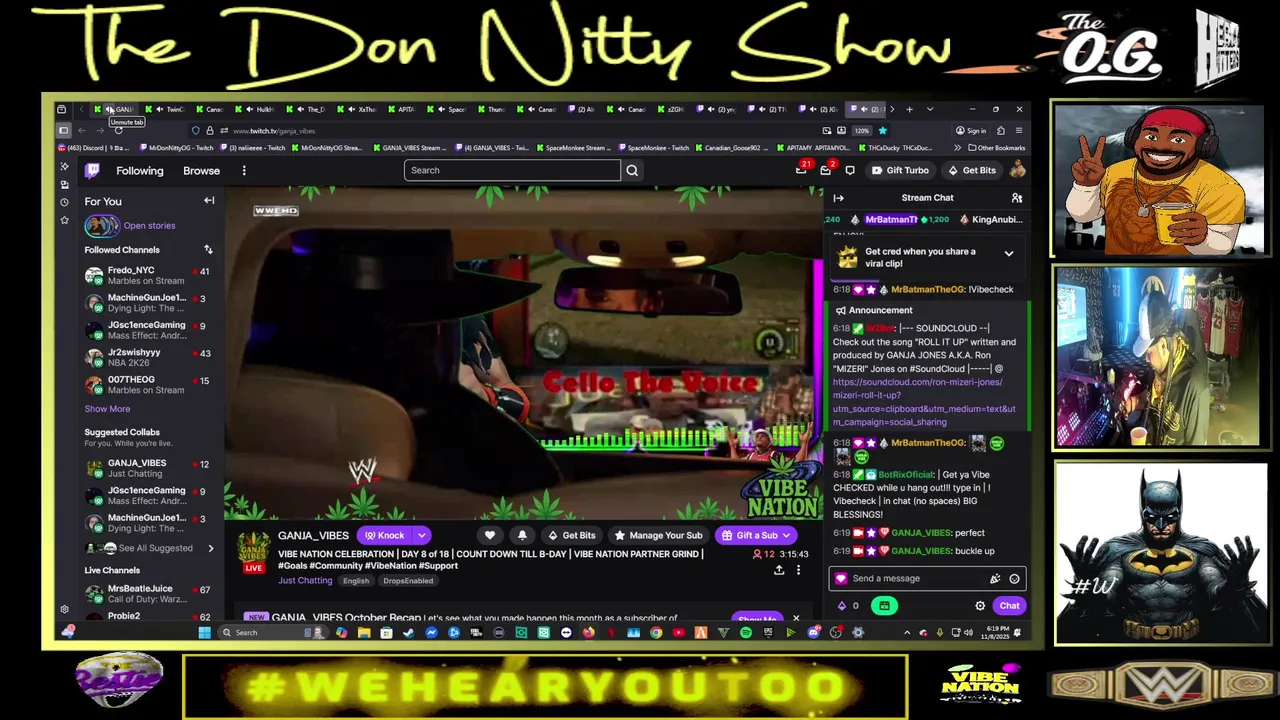Open the whispers speech bubble icon
The height and width of the screenshot is (720, 1280).
[849, 170]
